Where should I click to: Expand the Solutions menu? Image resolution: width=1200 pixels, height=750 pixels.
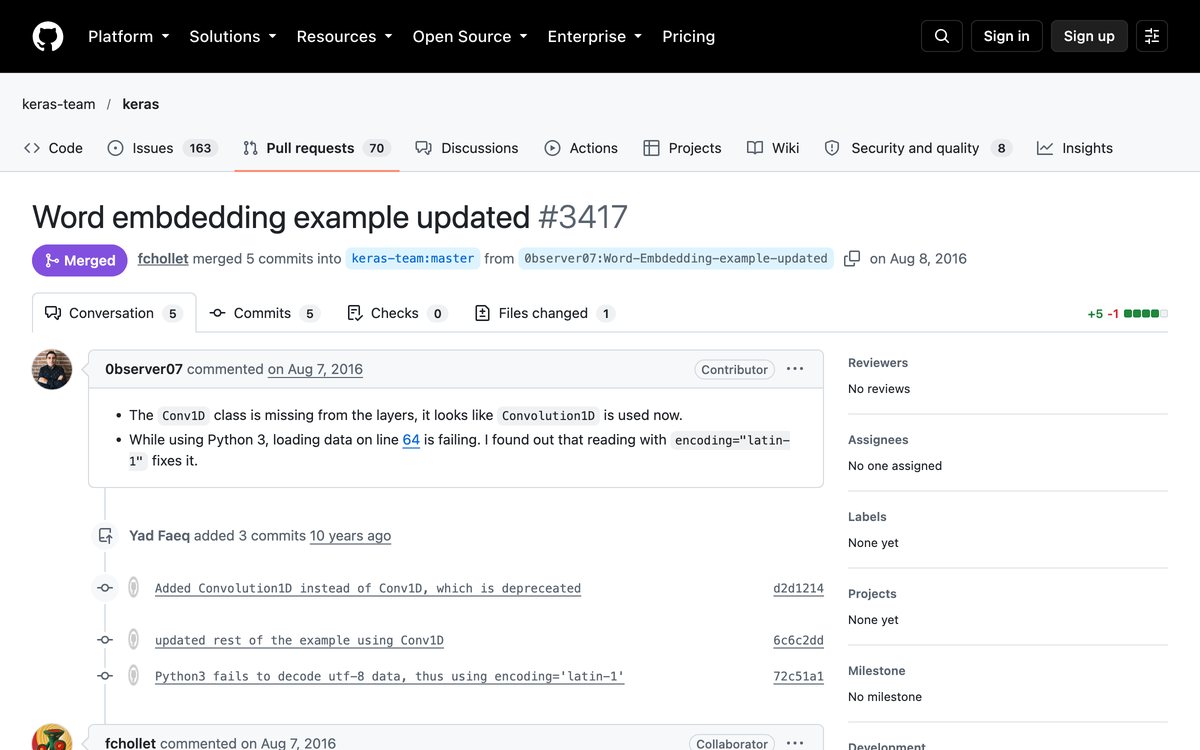tap(233, 36)
